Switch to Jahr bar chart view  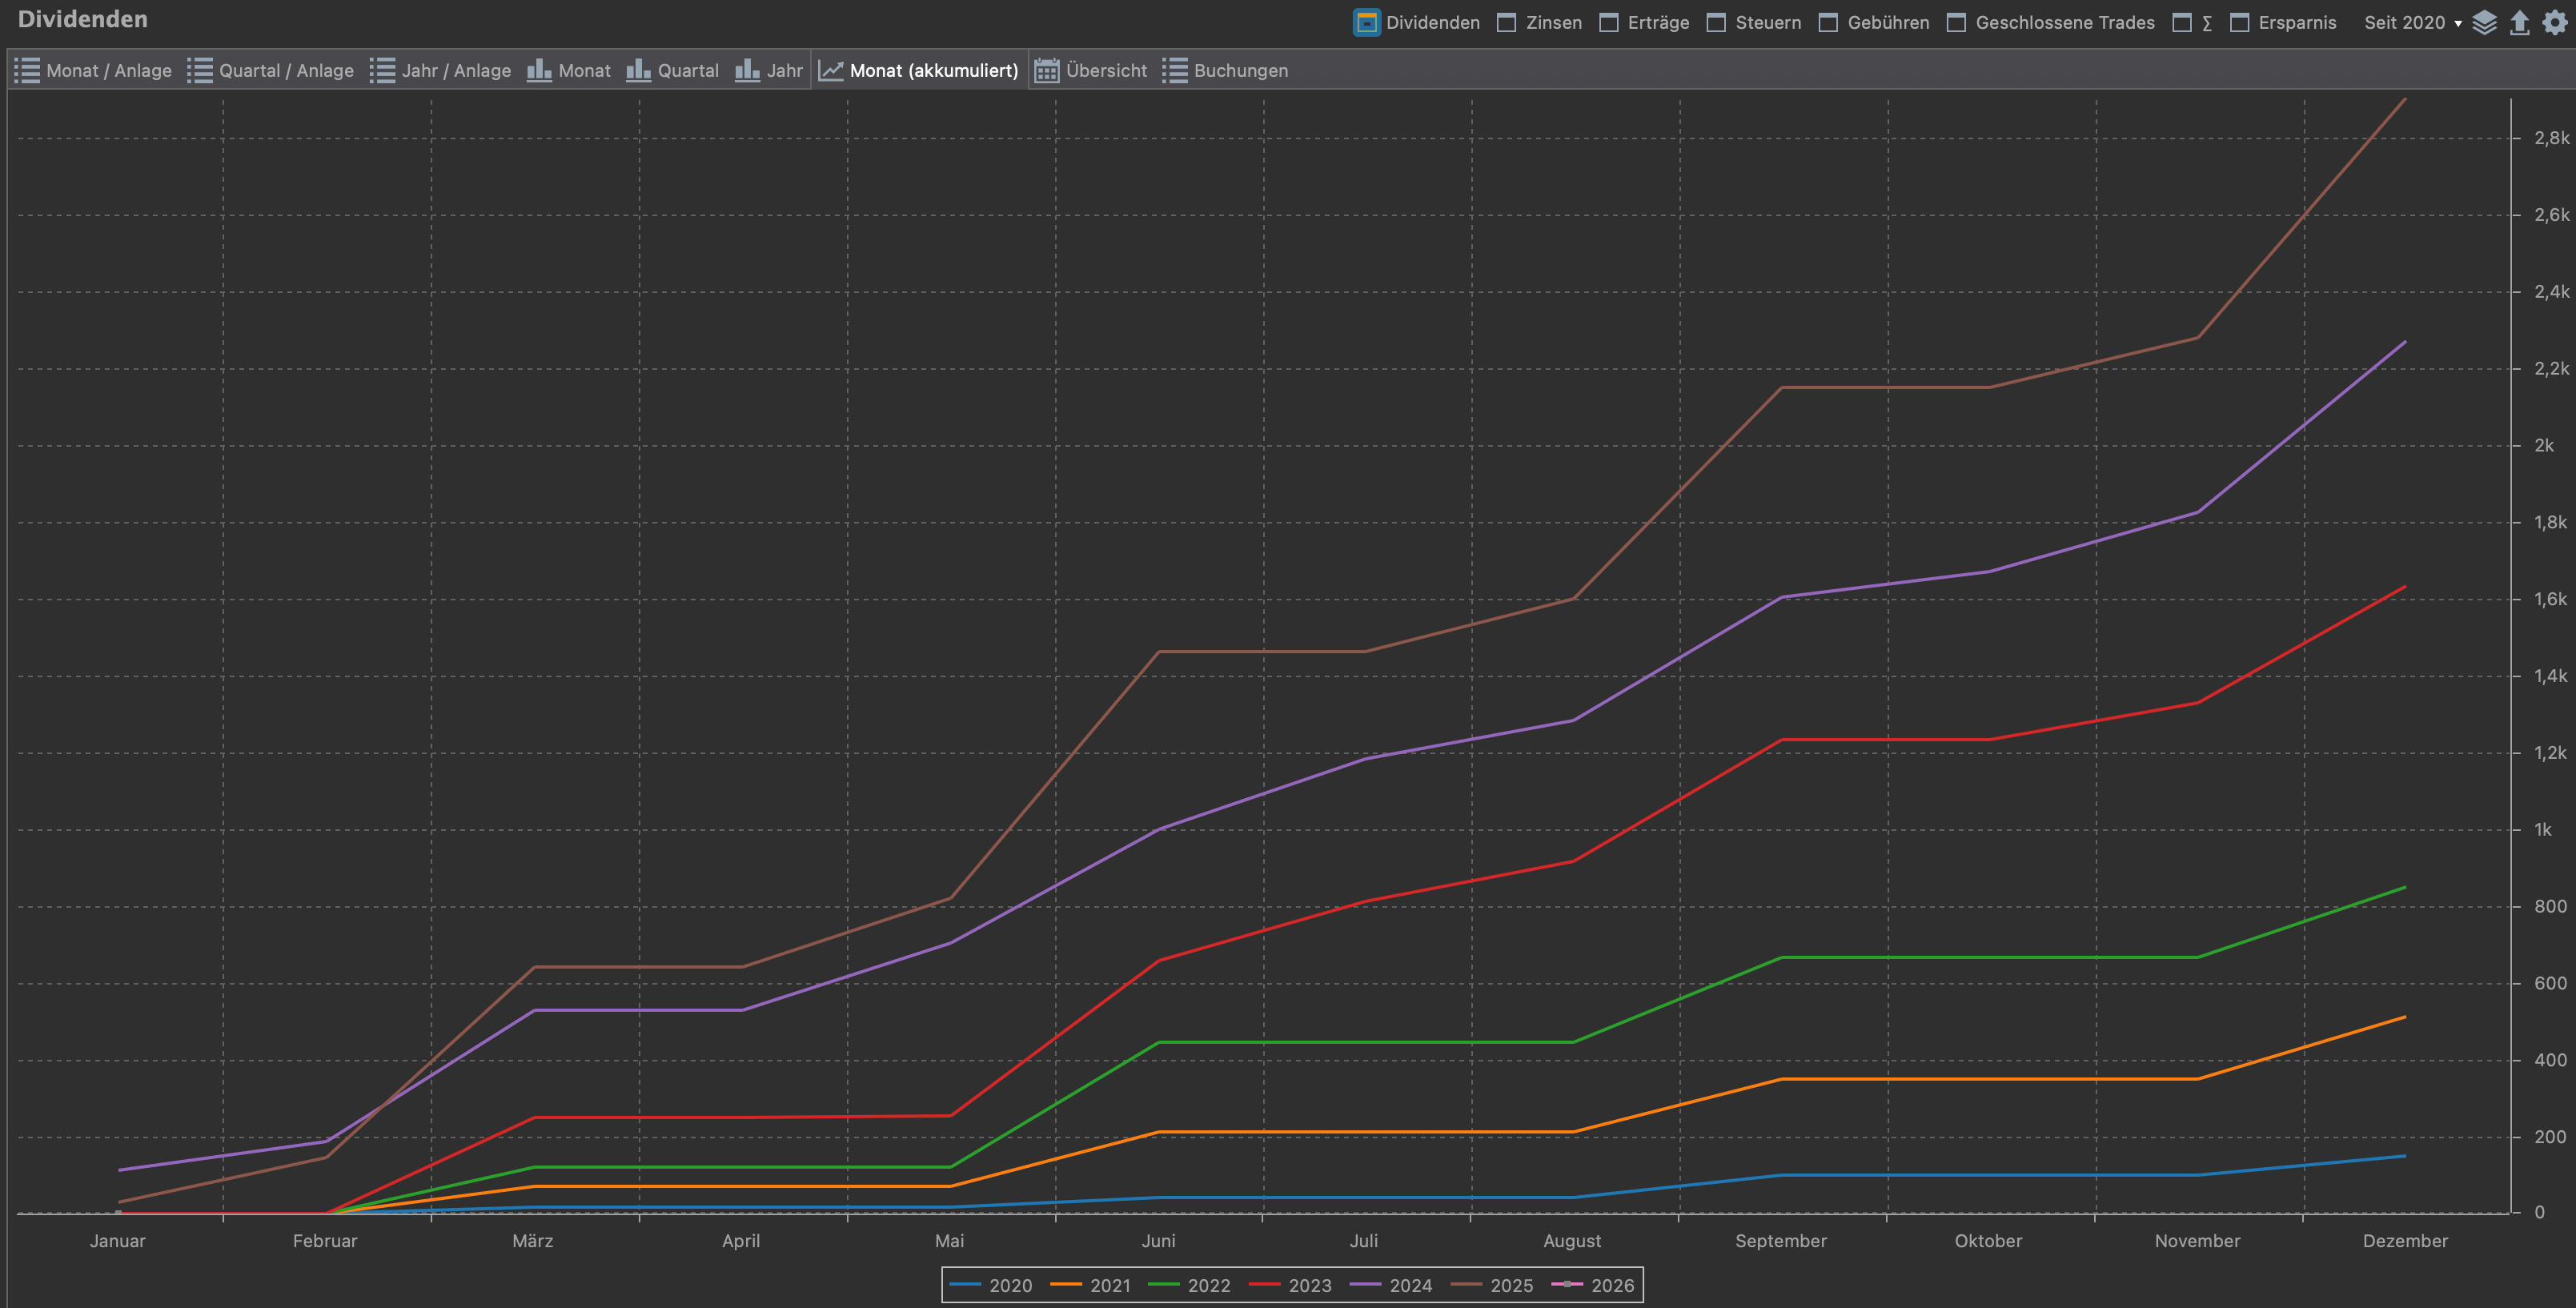click(x=768, y=70)
